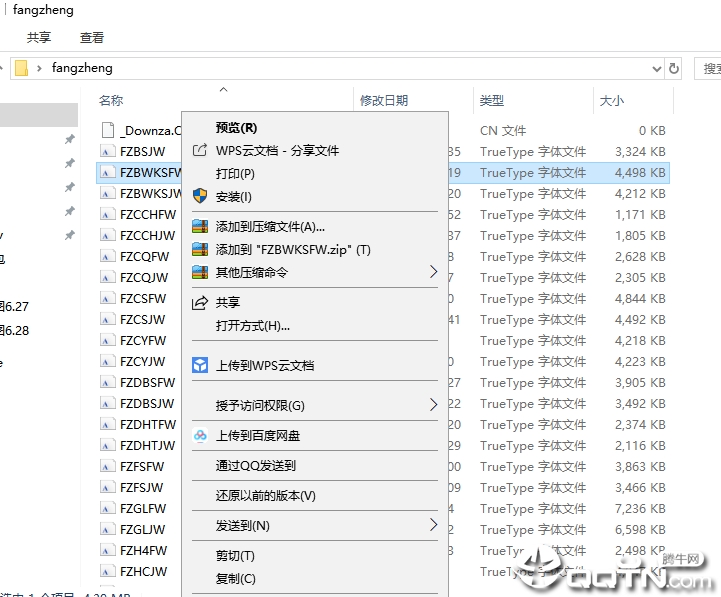721x597 pixels.
Task: Expand the 授予访问权限(G) submenu
Action: pos(433,405)
